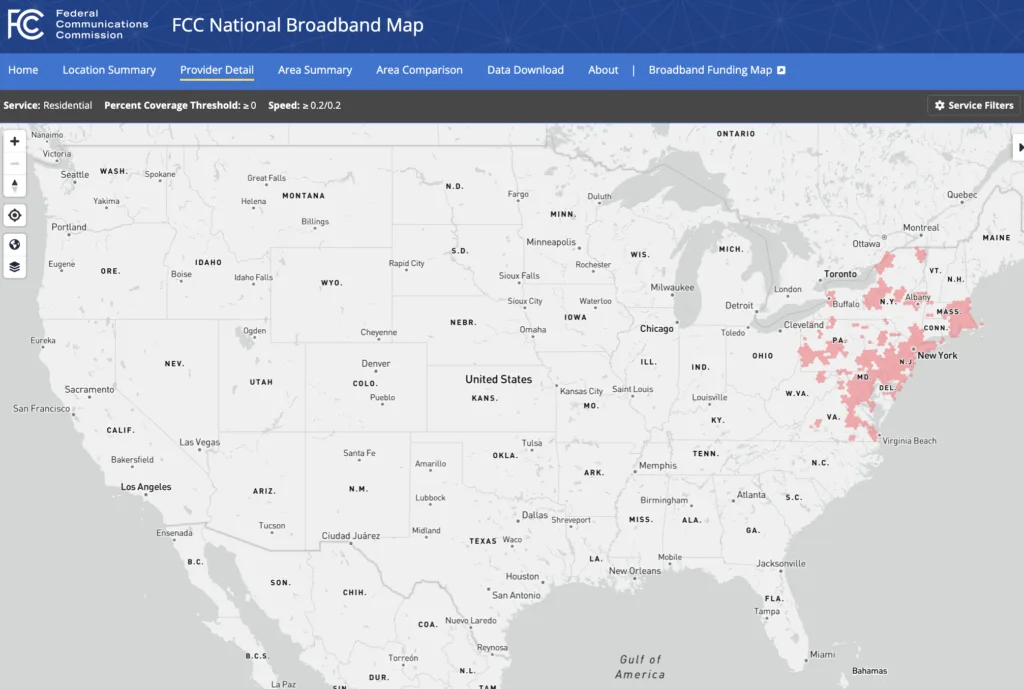The image size is (1024, 689).
Task: Click the Ottawa city label
Action: click(x=866, y=244)
